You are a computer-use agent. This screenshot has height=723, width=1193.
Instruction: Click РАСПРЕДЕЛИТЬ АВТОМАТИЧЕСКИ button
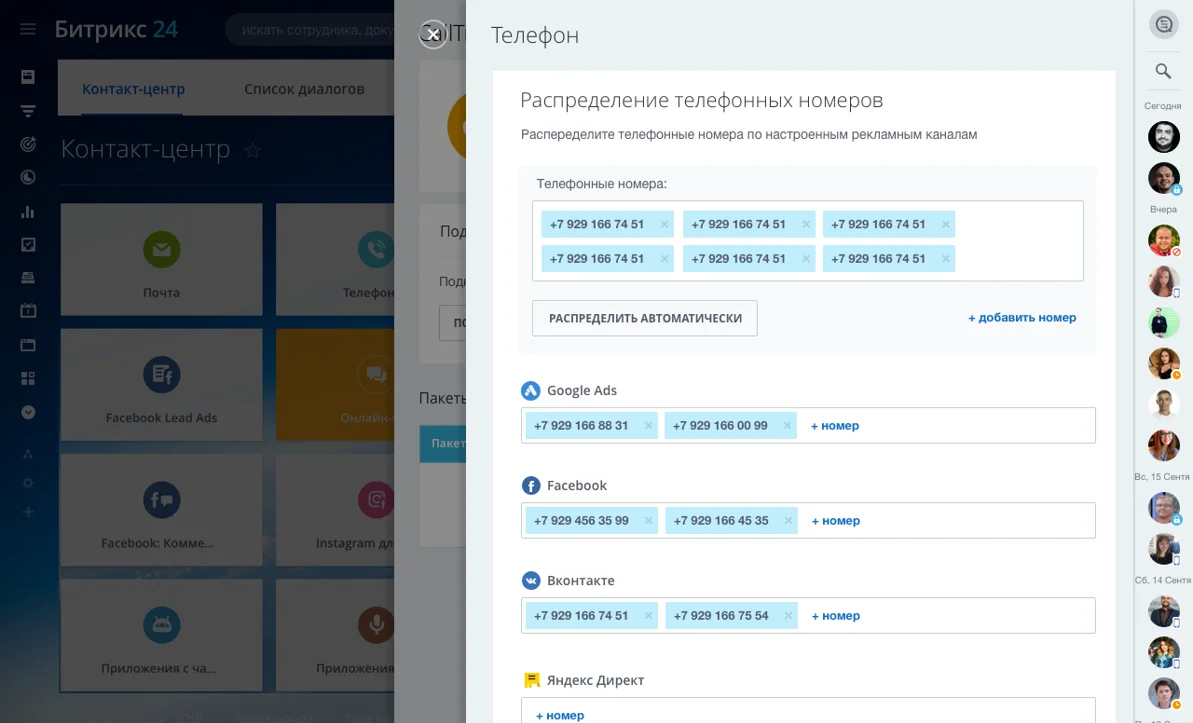644,317
